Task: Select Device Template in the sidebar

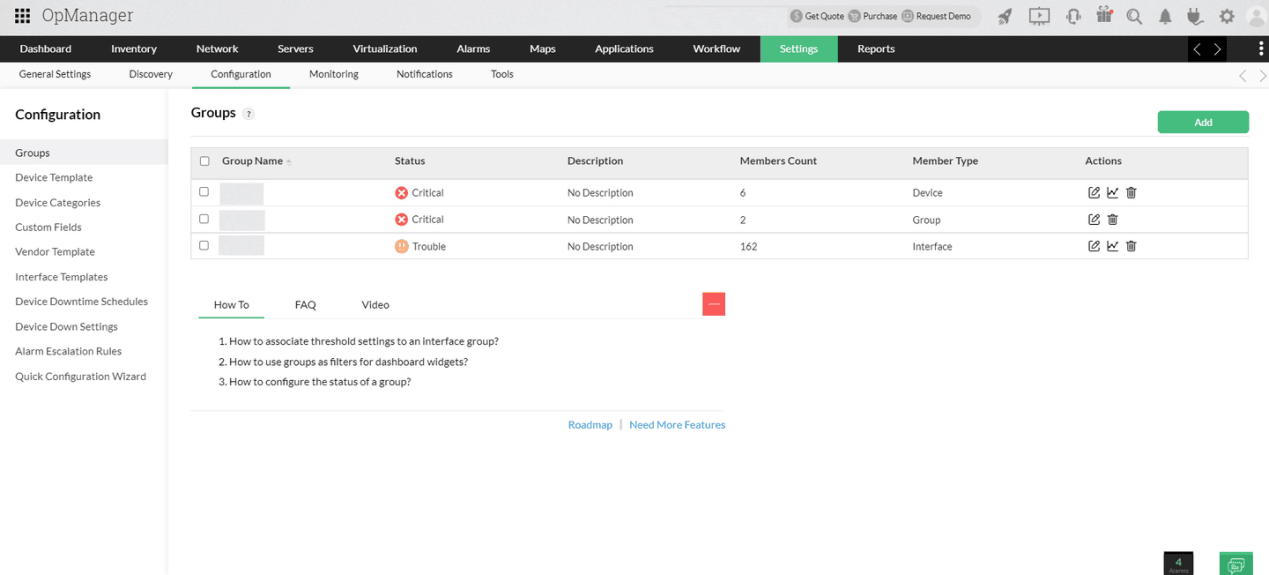Action: click(54, 178)
